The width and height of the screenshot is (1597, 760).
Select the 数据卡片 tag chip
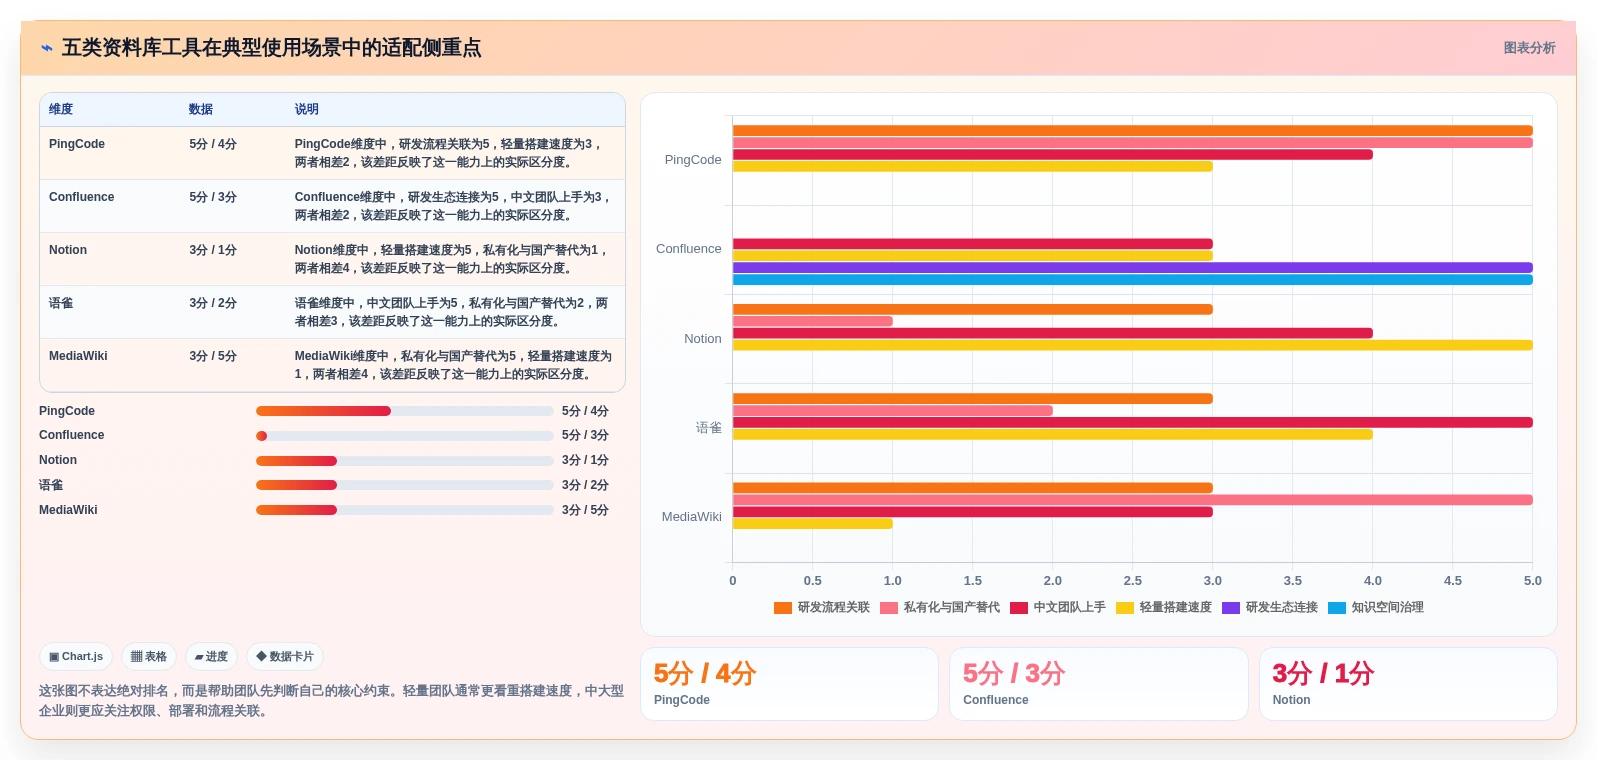coord(285,657)
